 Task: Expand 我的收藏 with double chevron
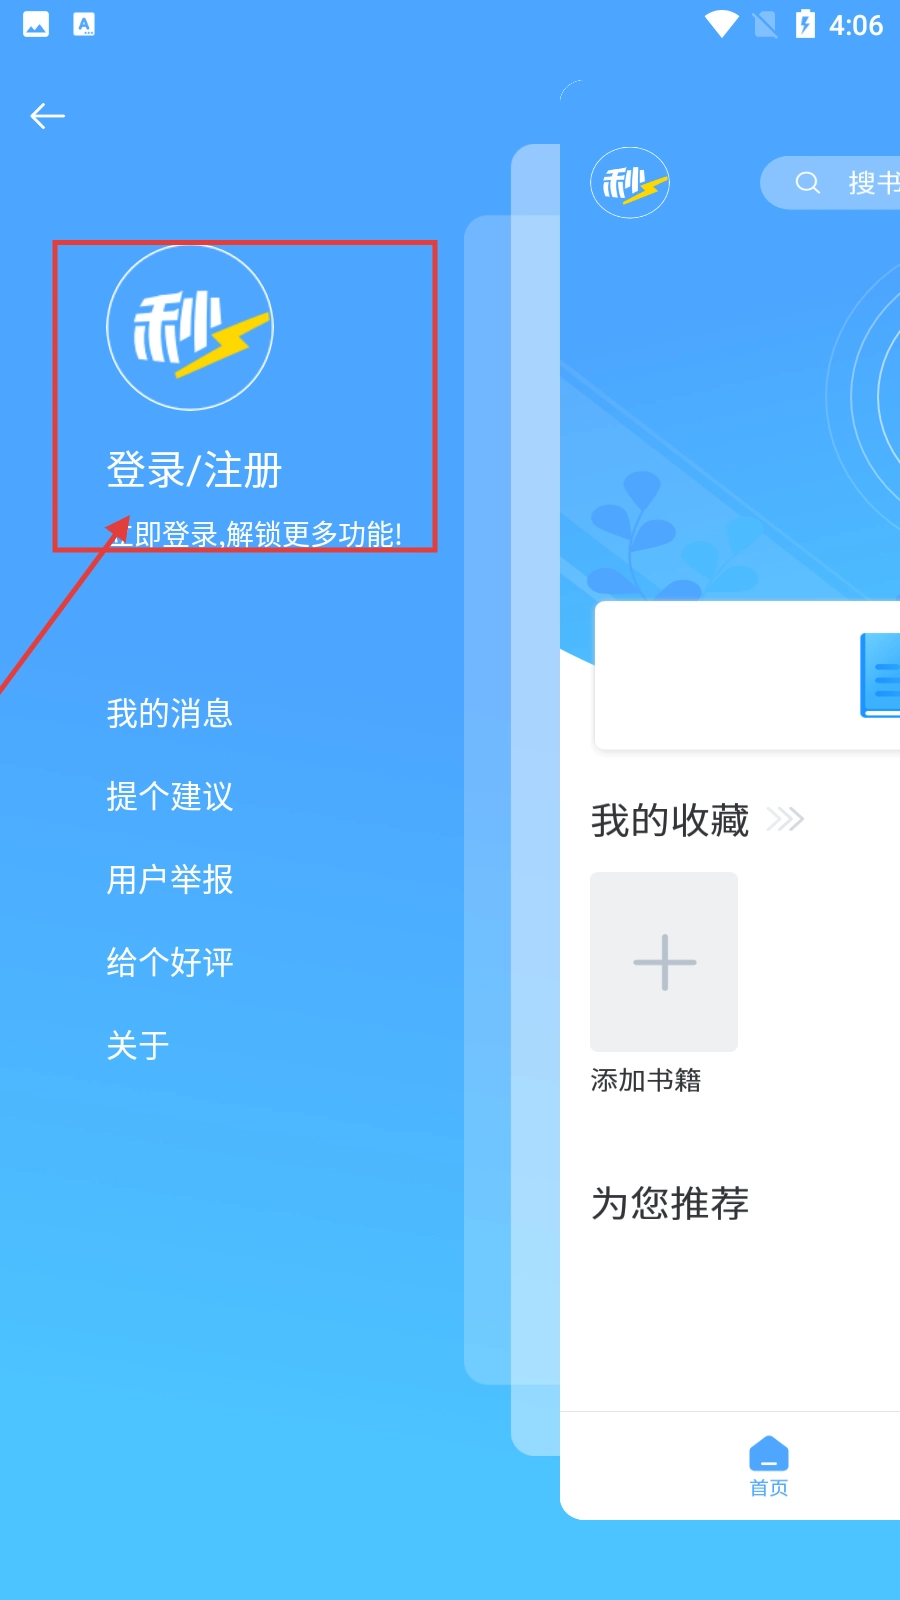coord(785,820)
